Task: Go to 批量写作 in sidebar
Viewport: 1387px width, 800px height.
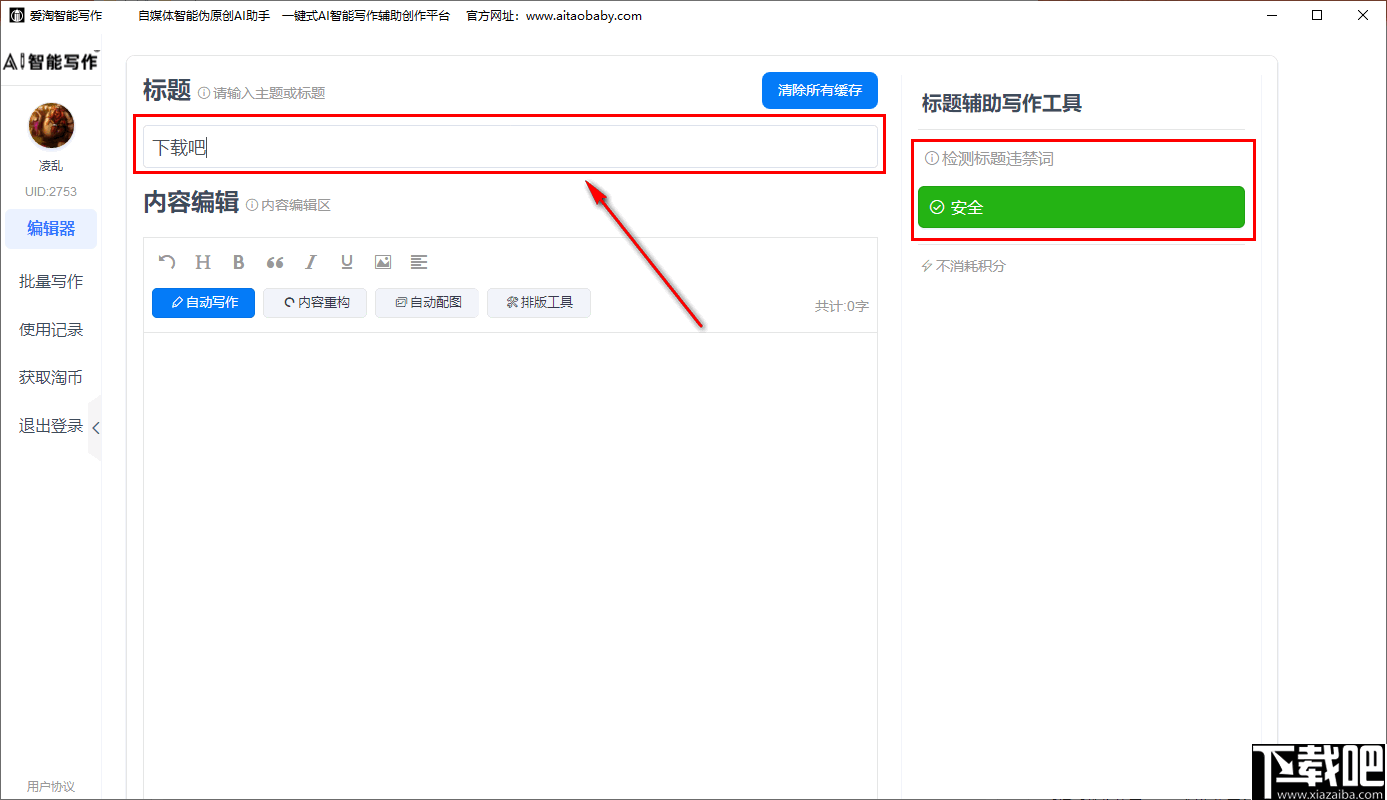Action: 51,281
